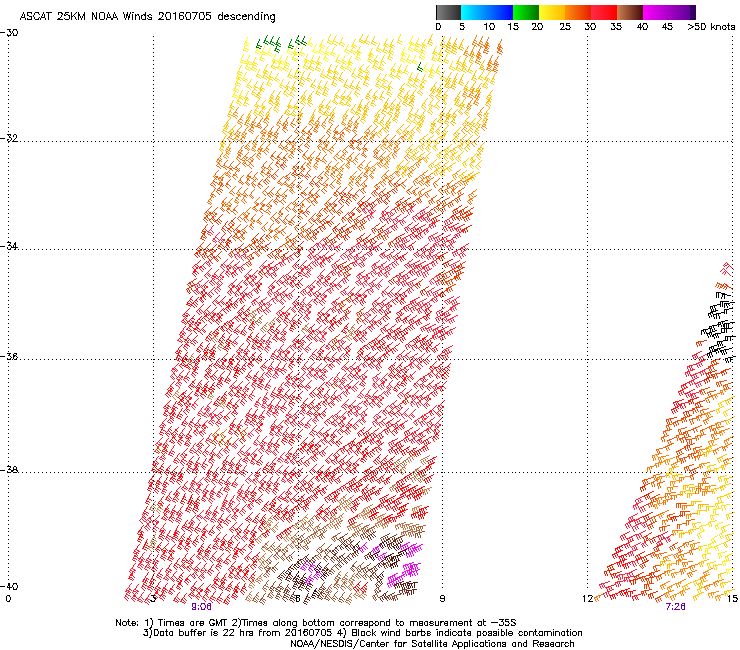Click the red 30-35 knots color band
The height and width of the screenshot is (650, 740).
(604, 12)
